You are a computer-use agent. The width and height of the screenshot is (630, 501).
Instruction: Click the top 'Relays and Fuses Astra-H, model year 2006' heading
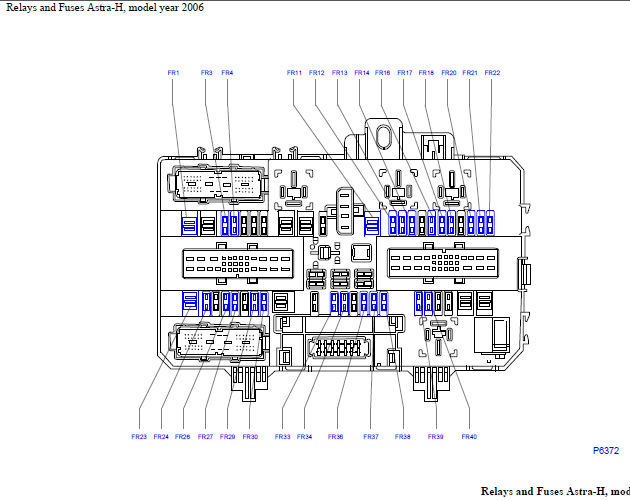[105, 8]
